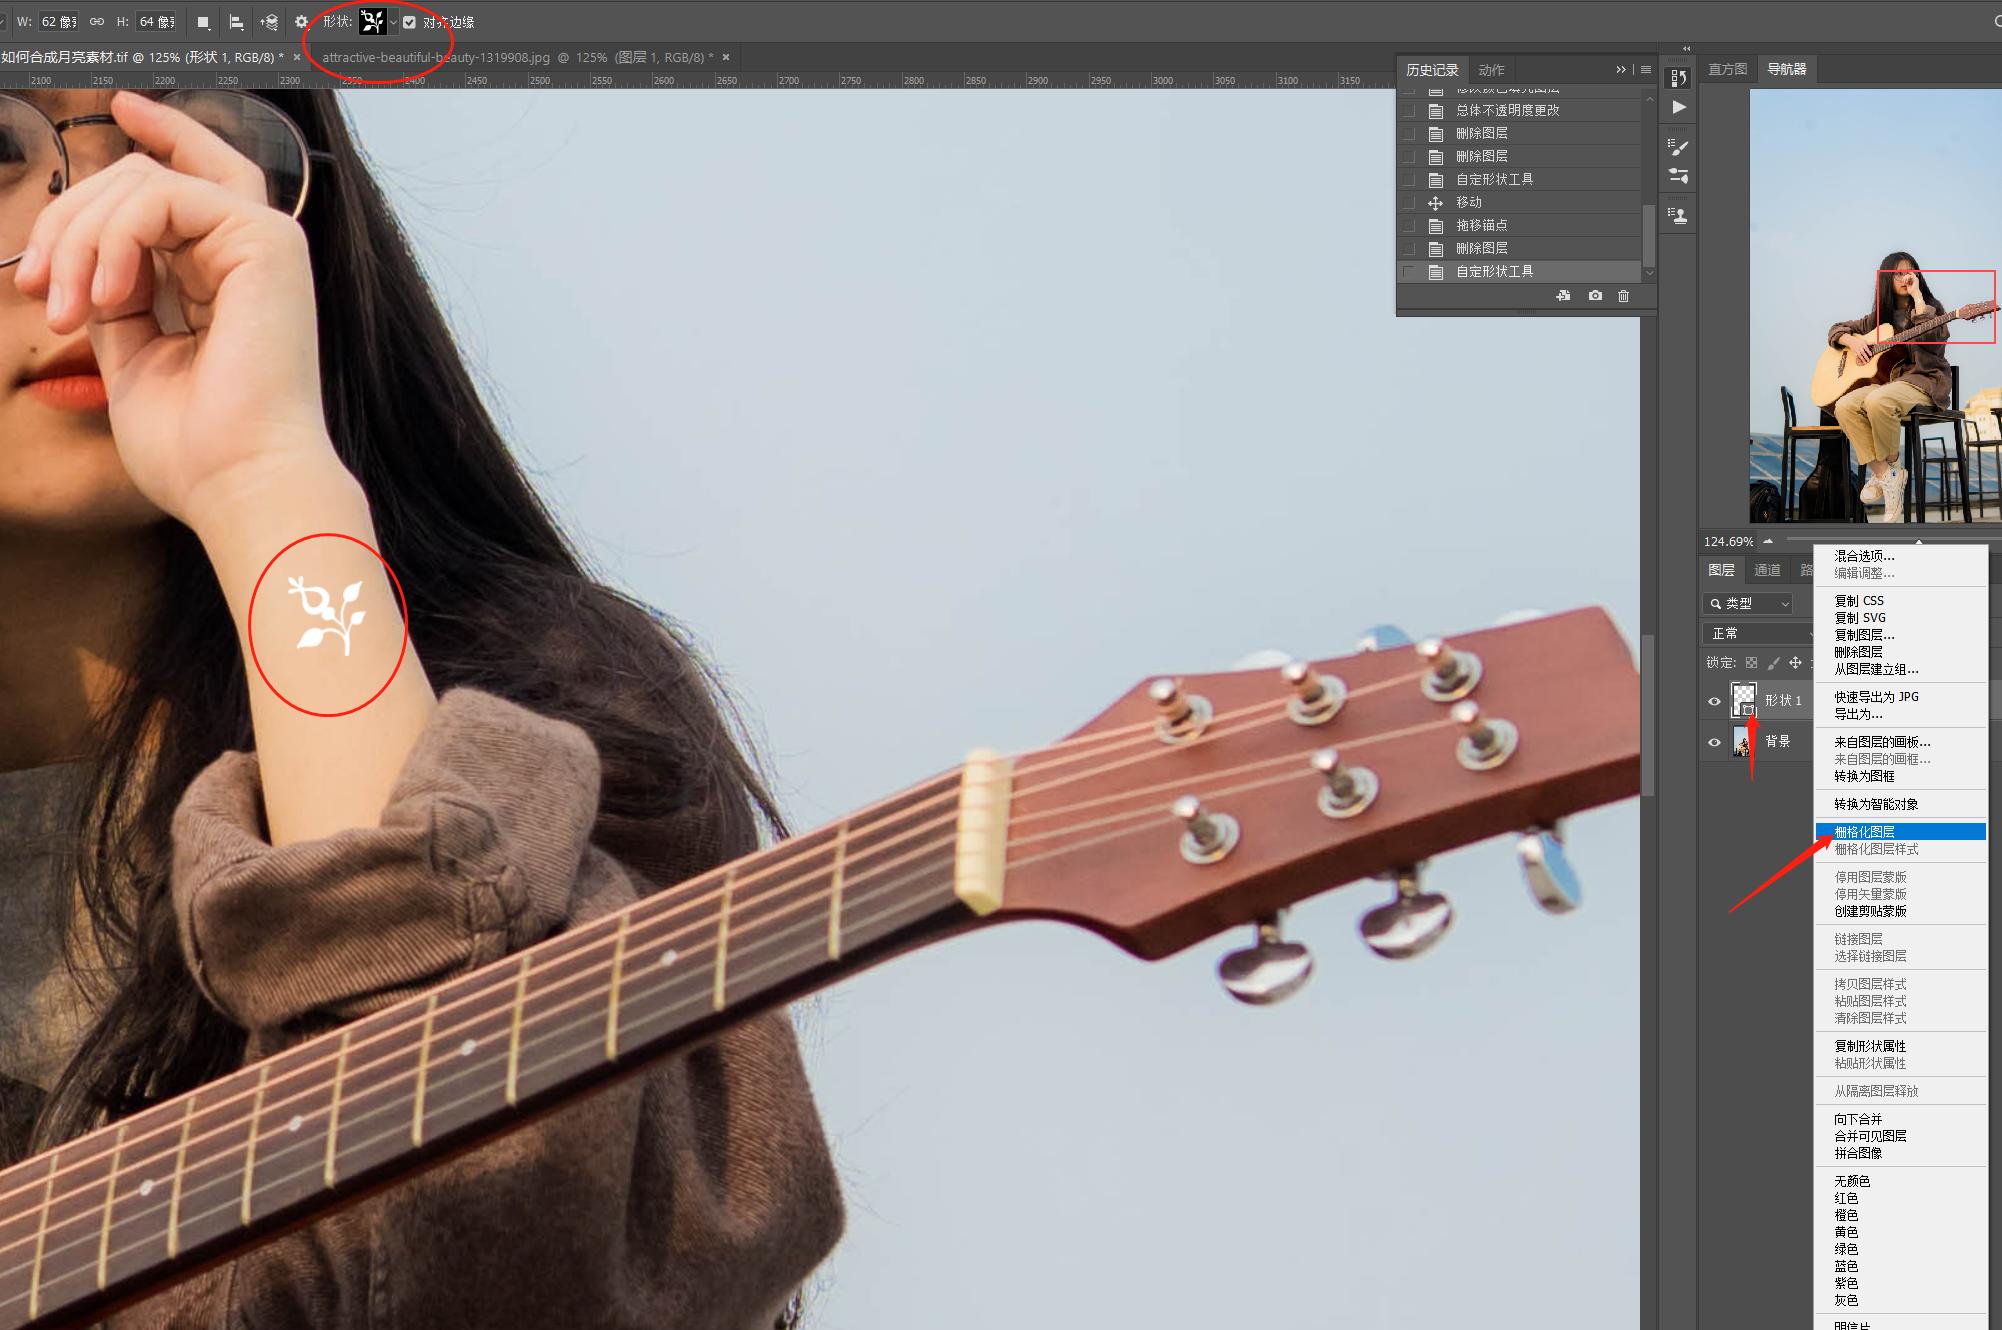
Task: Switch to the 通道 tab
Action: tap(1767, 570)
